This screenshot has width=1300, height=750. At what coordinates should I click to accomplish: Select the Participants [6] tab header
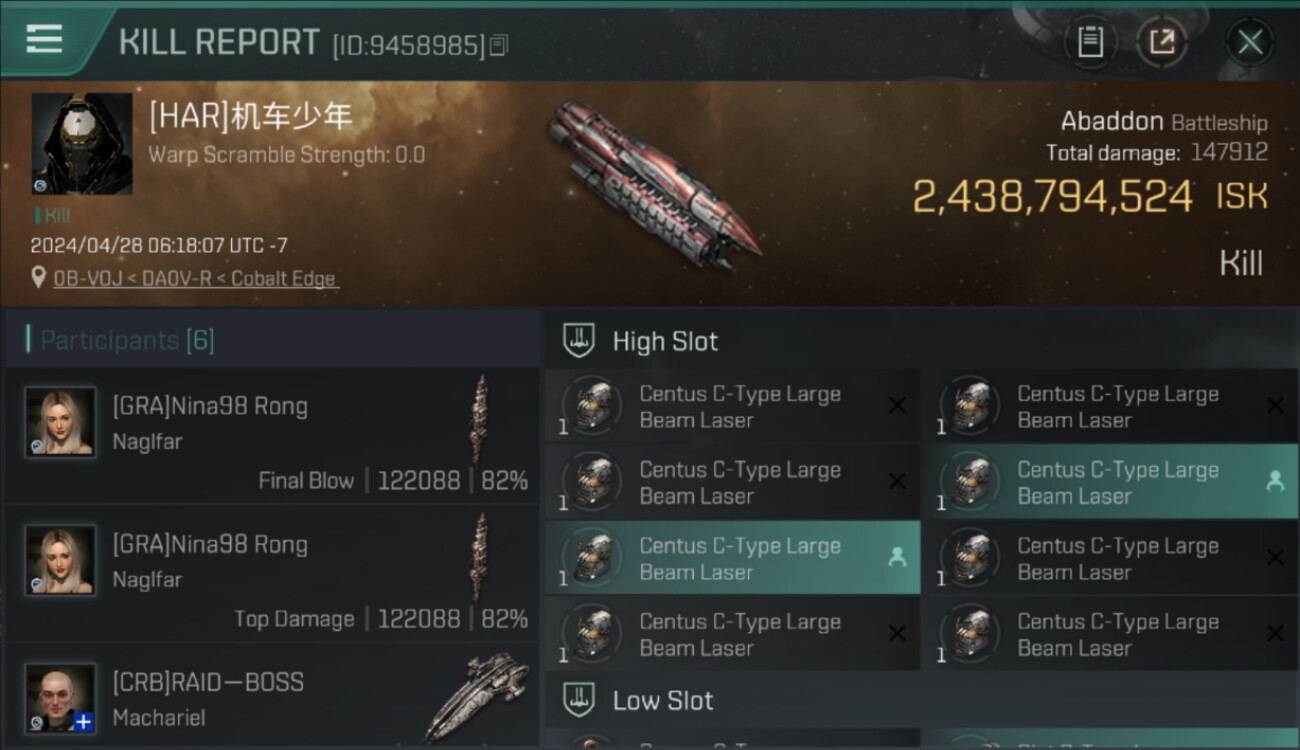pyautogui.click(x=127, y=340)
